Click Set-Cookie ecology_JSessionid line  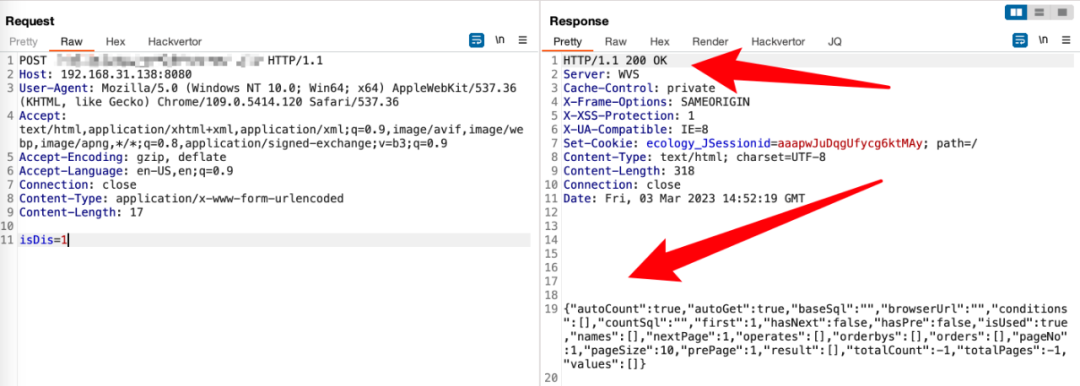[x=769, y=143]
